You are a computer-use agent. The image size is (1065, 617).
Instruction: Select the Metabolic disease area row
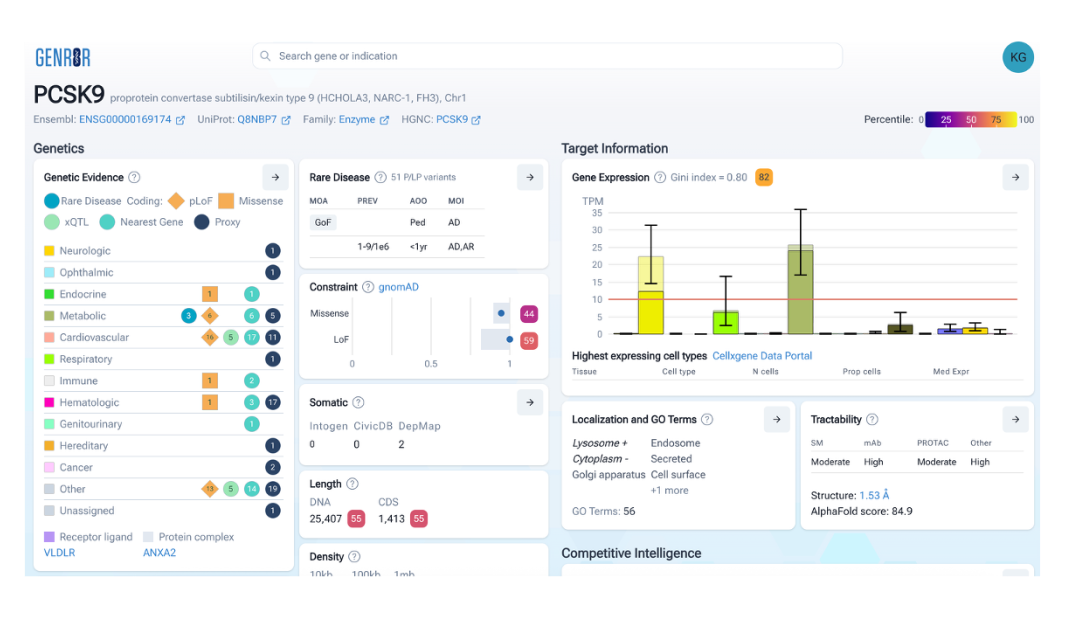(83, 316)
